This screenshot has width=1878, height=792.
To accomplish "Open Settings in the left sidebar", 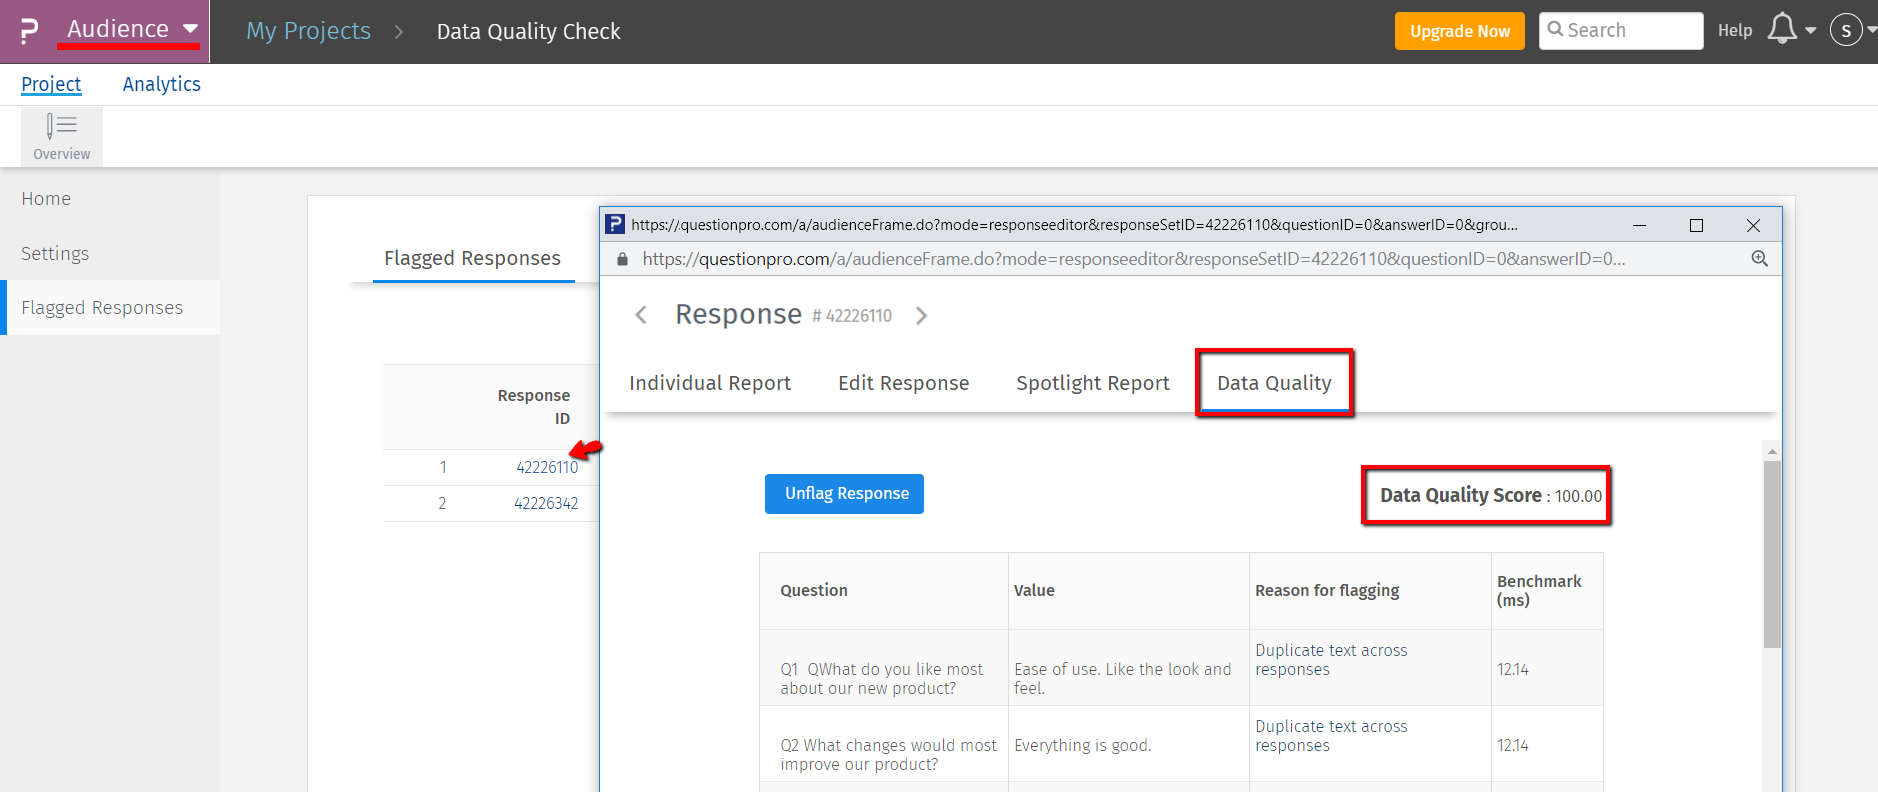I will click(x=55, y=254).
